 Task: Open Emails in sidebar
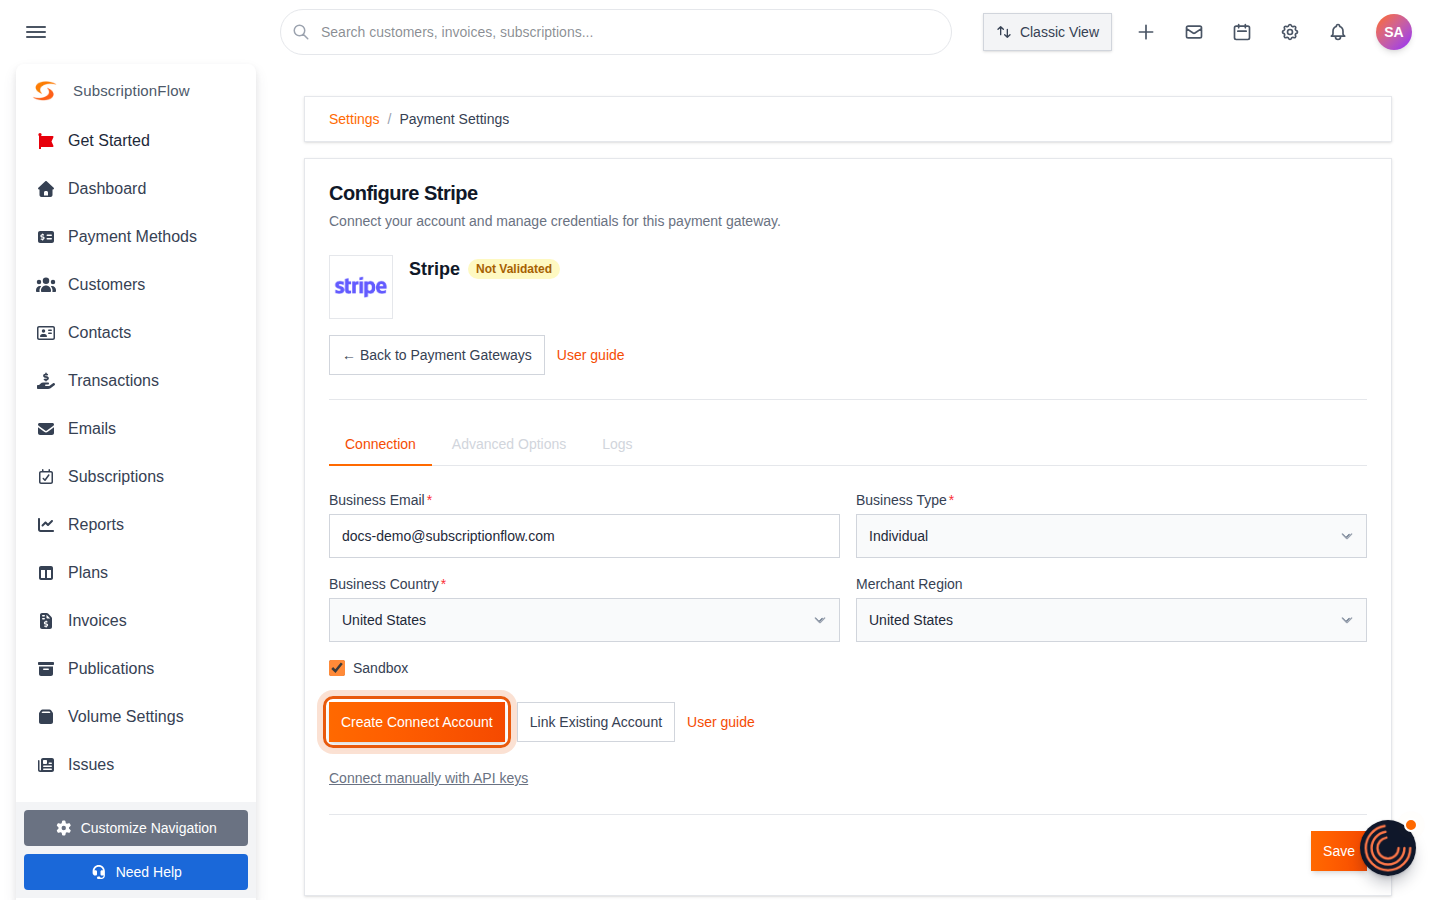92,429
